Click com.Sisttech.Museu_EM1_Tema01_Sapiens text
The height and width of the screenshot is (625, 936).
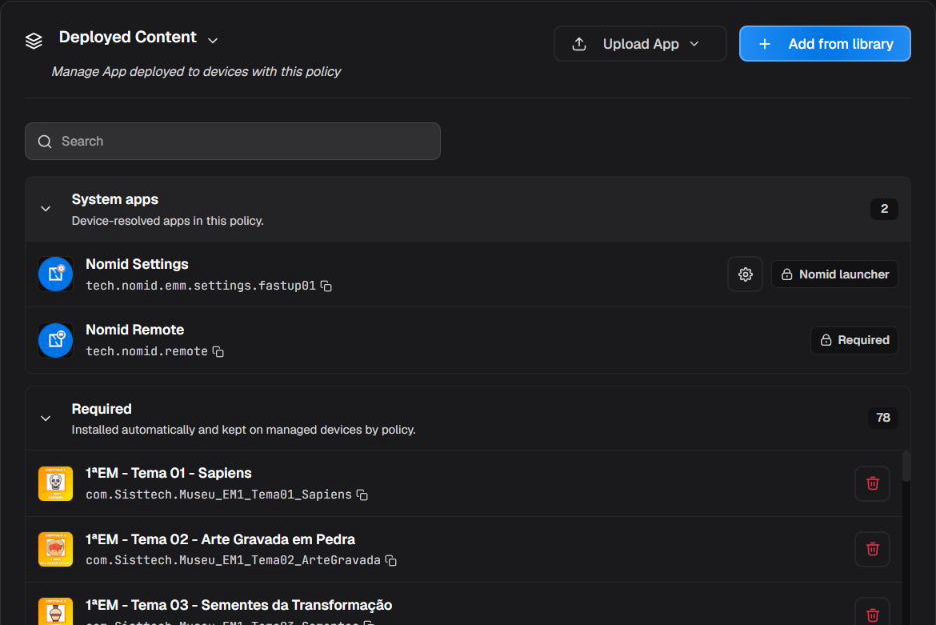point(218,495)
